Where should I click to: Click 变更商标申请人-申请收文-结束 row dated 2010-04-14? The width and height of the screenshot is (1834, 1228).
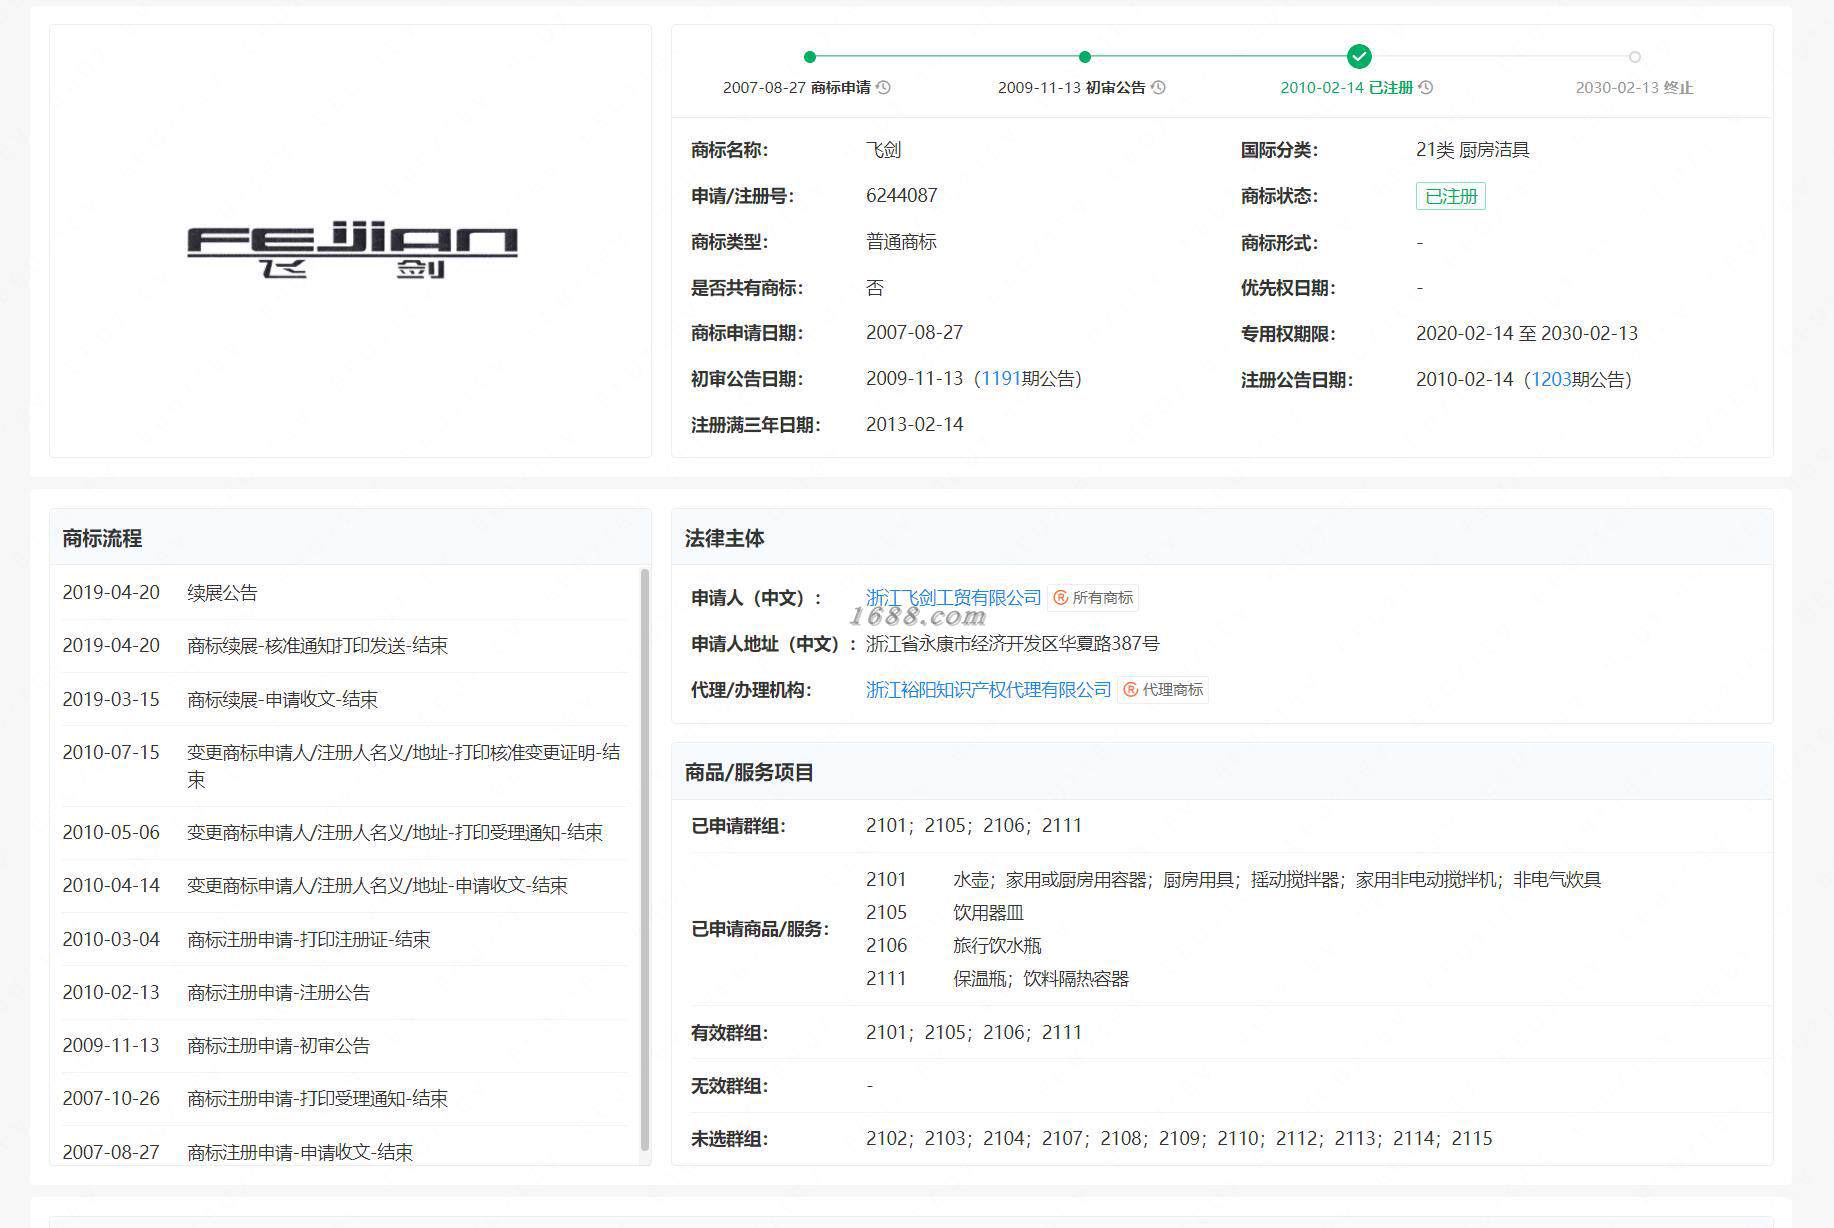click(345, 886)
